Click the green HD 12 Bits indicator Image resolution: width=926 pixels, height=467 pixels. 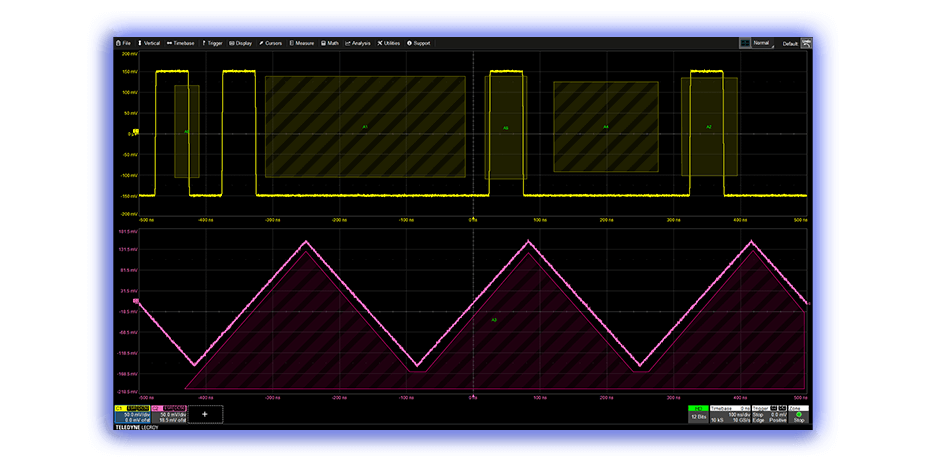click(x=698, y=413)
